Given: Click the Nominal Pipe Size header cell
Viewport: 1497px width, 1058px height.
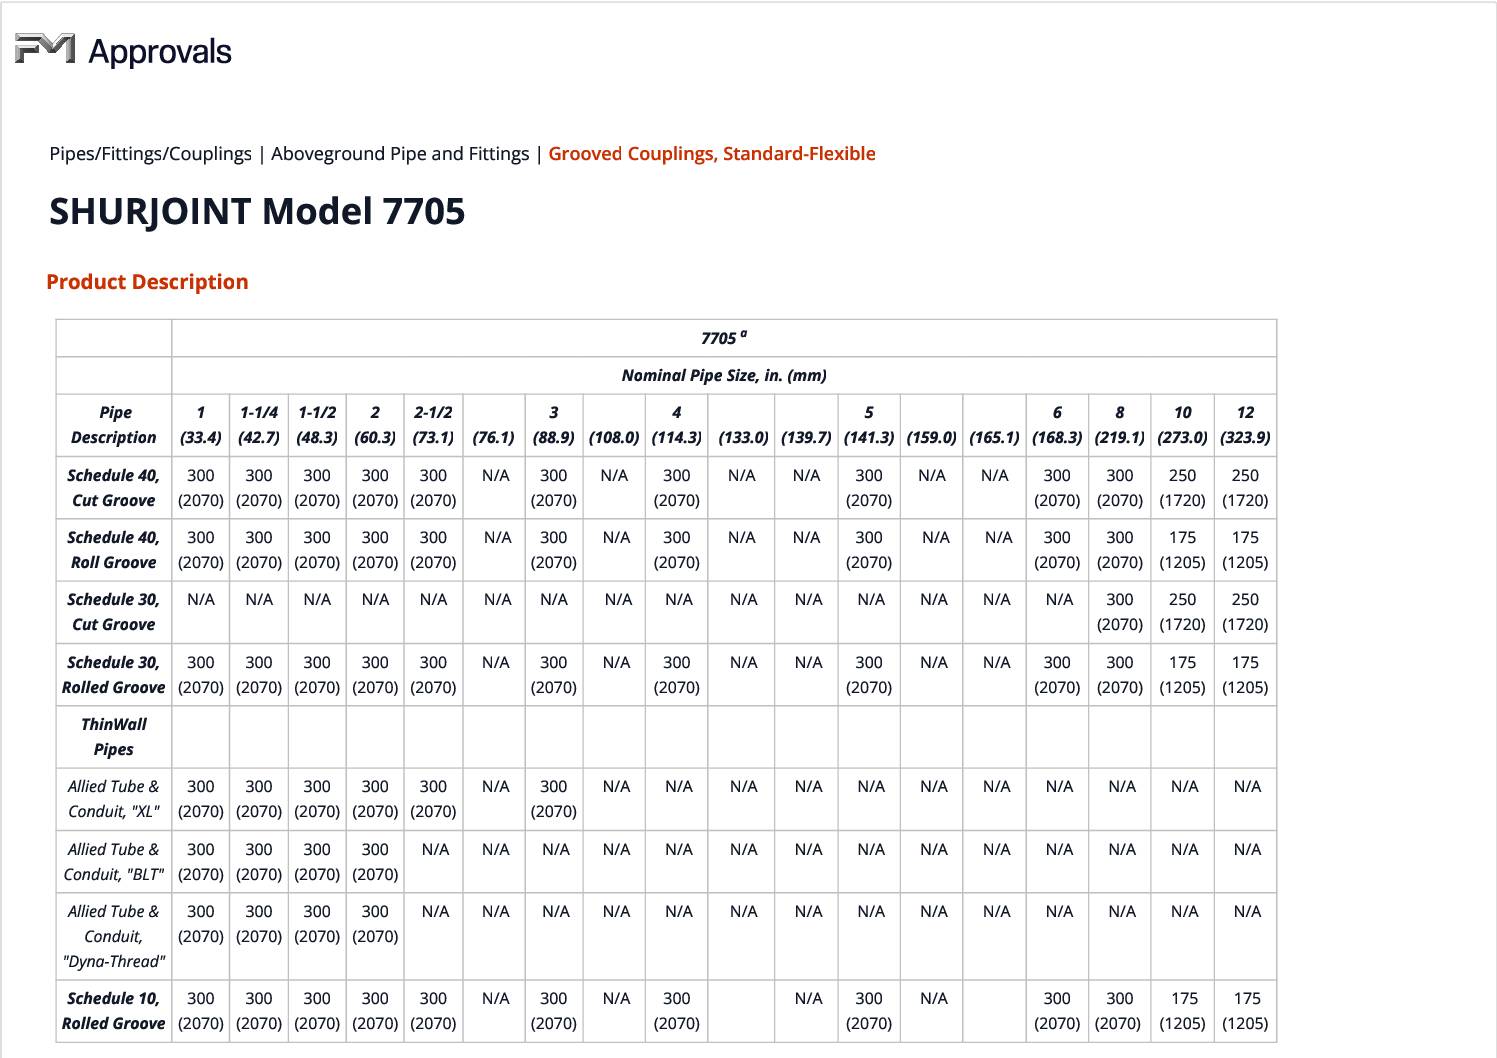Looking at the screenshot, I should [x=724, y=376].
